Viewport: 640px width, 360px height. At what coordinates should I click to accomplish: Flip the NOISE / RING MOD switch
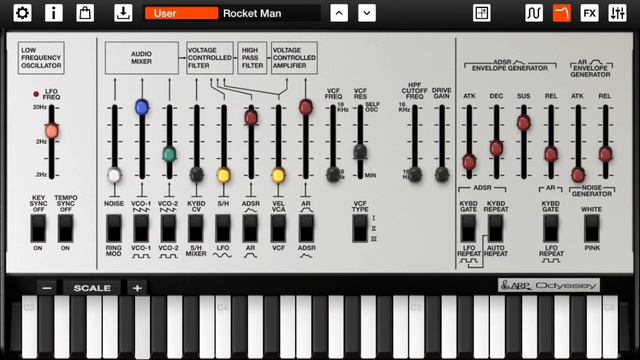point(114,228)
